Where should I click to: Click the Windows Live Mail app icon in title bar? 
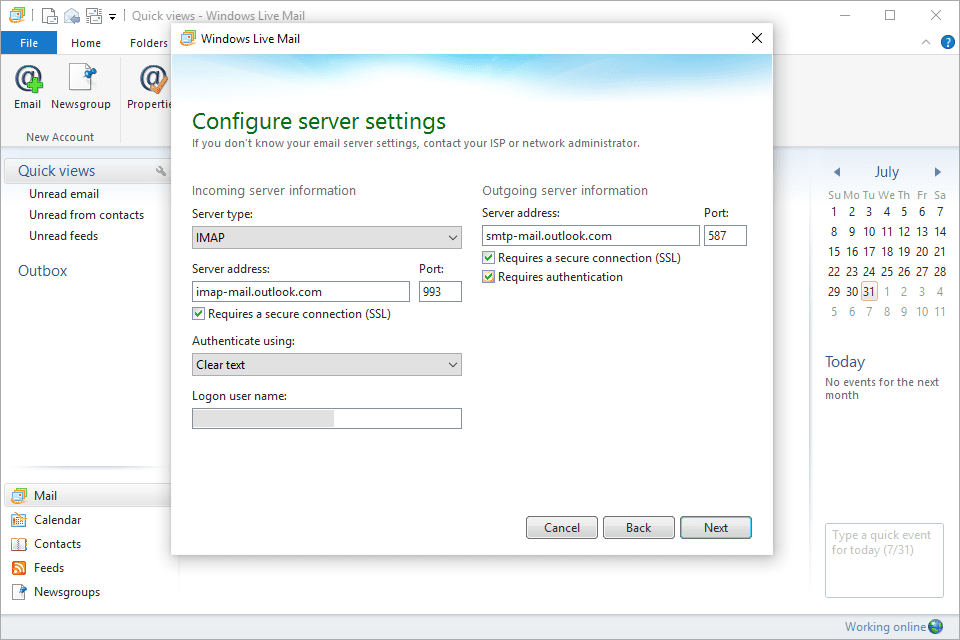[x=17, y=15]
